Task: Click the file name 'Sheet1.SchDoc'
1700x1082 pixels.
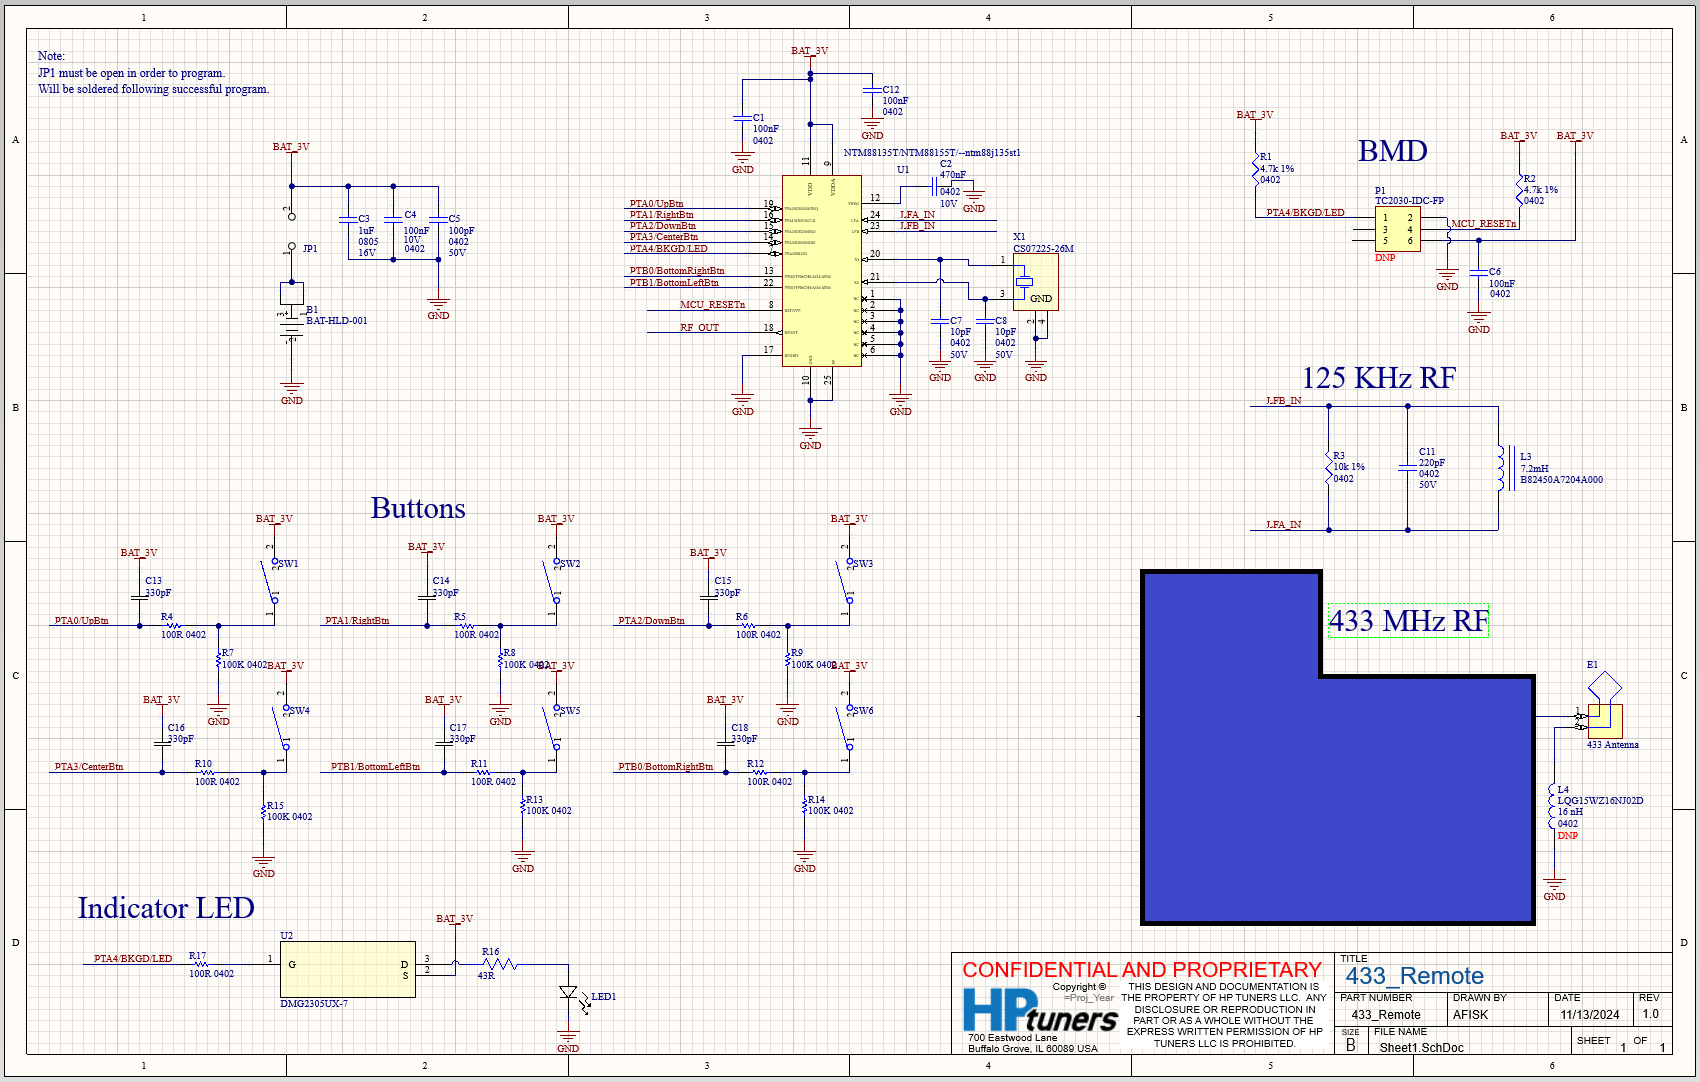Action: [1421, 1048]
